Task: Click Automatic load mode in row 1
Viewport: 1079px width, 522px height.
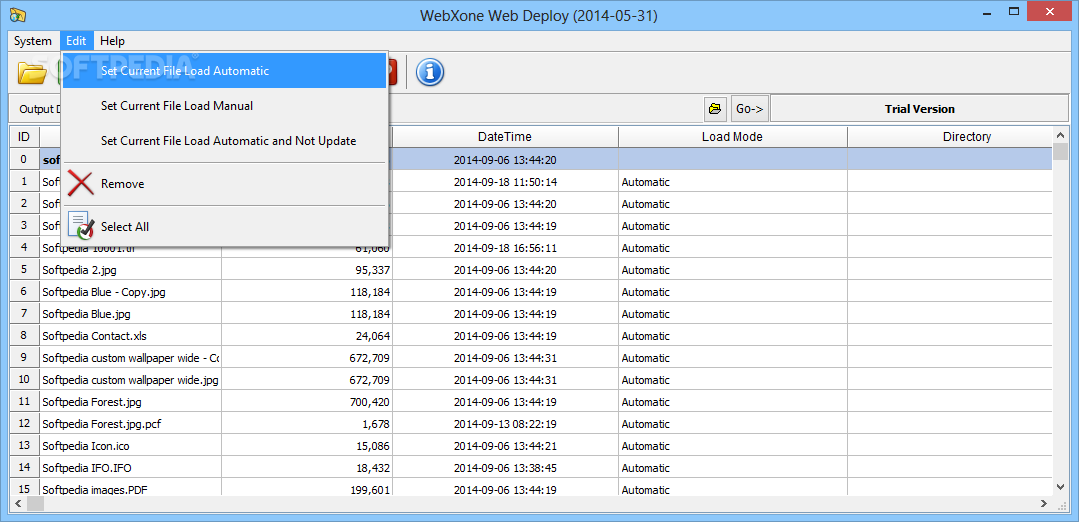Action: [732, 182]
